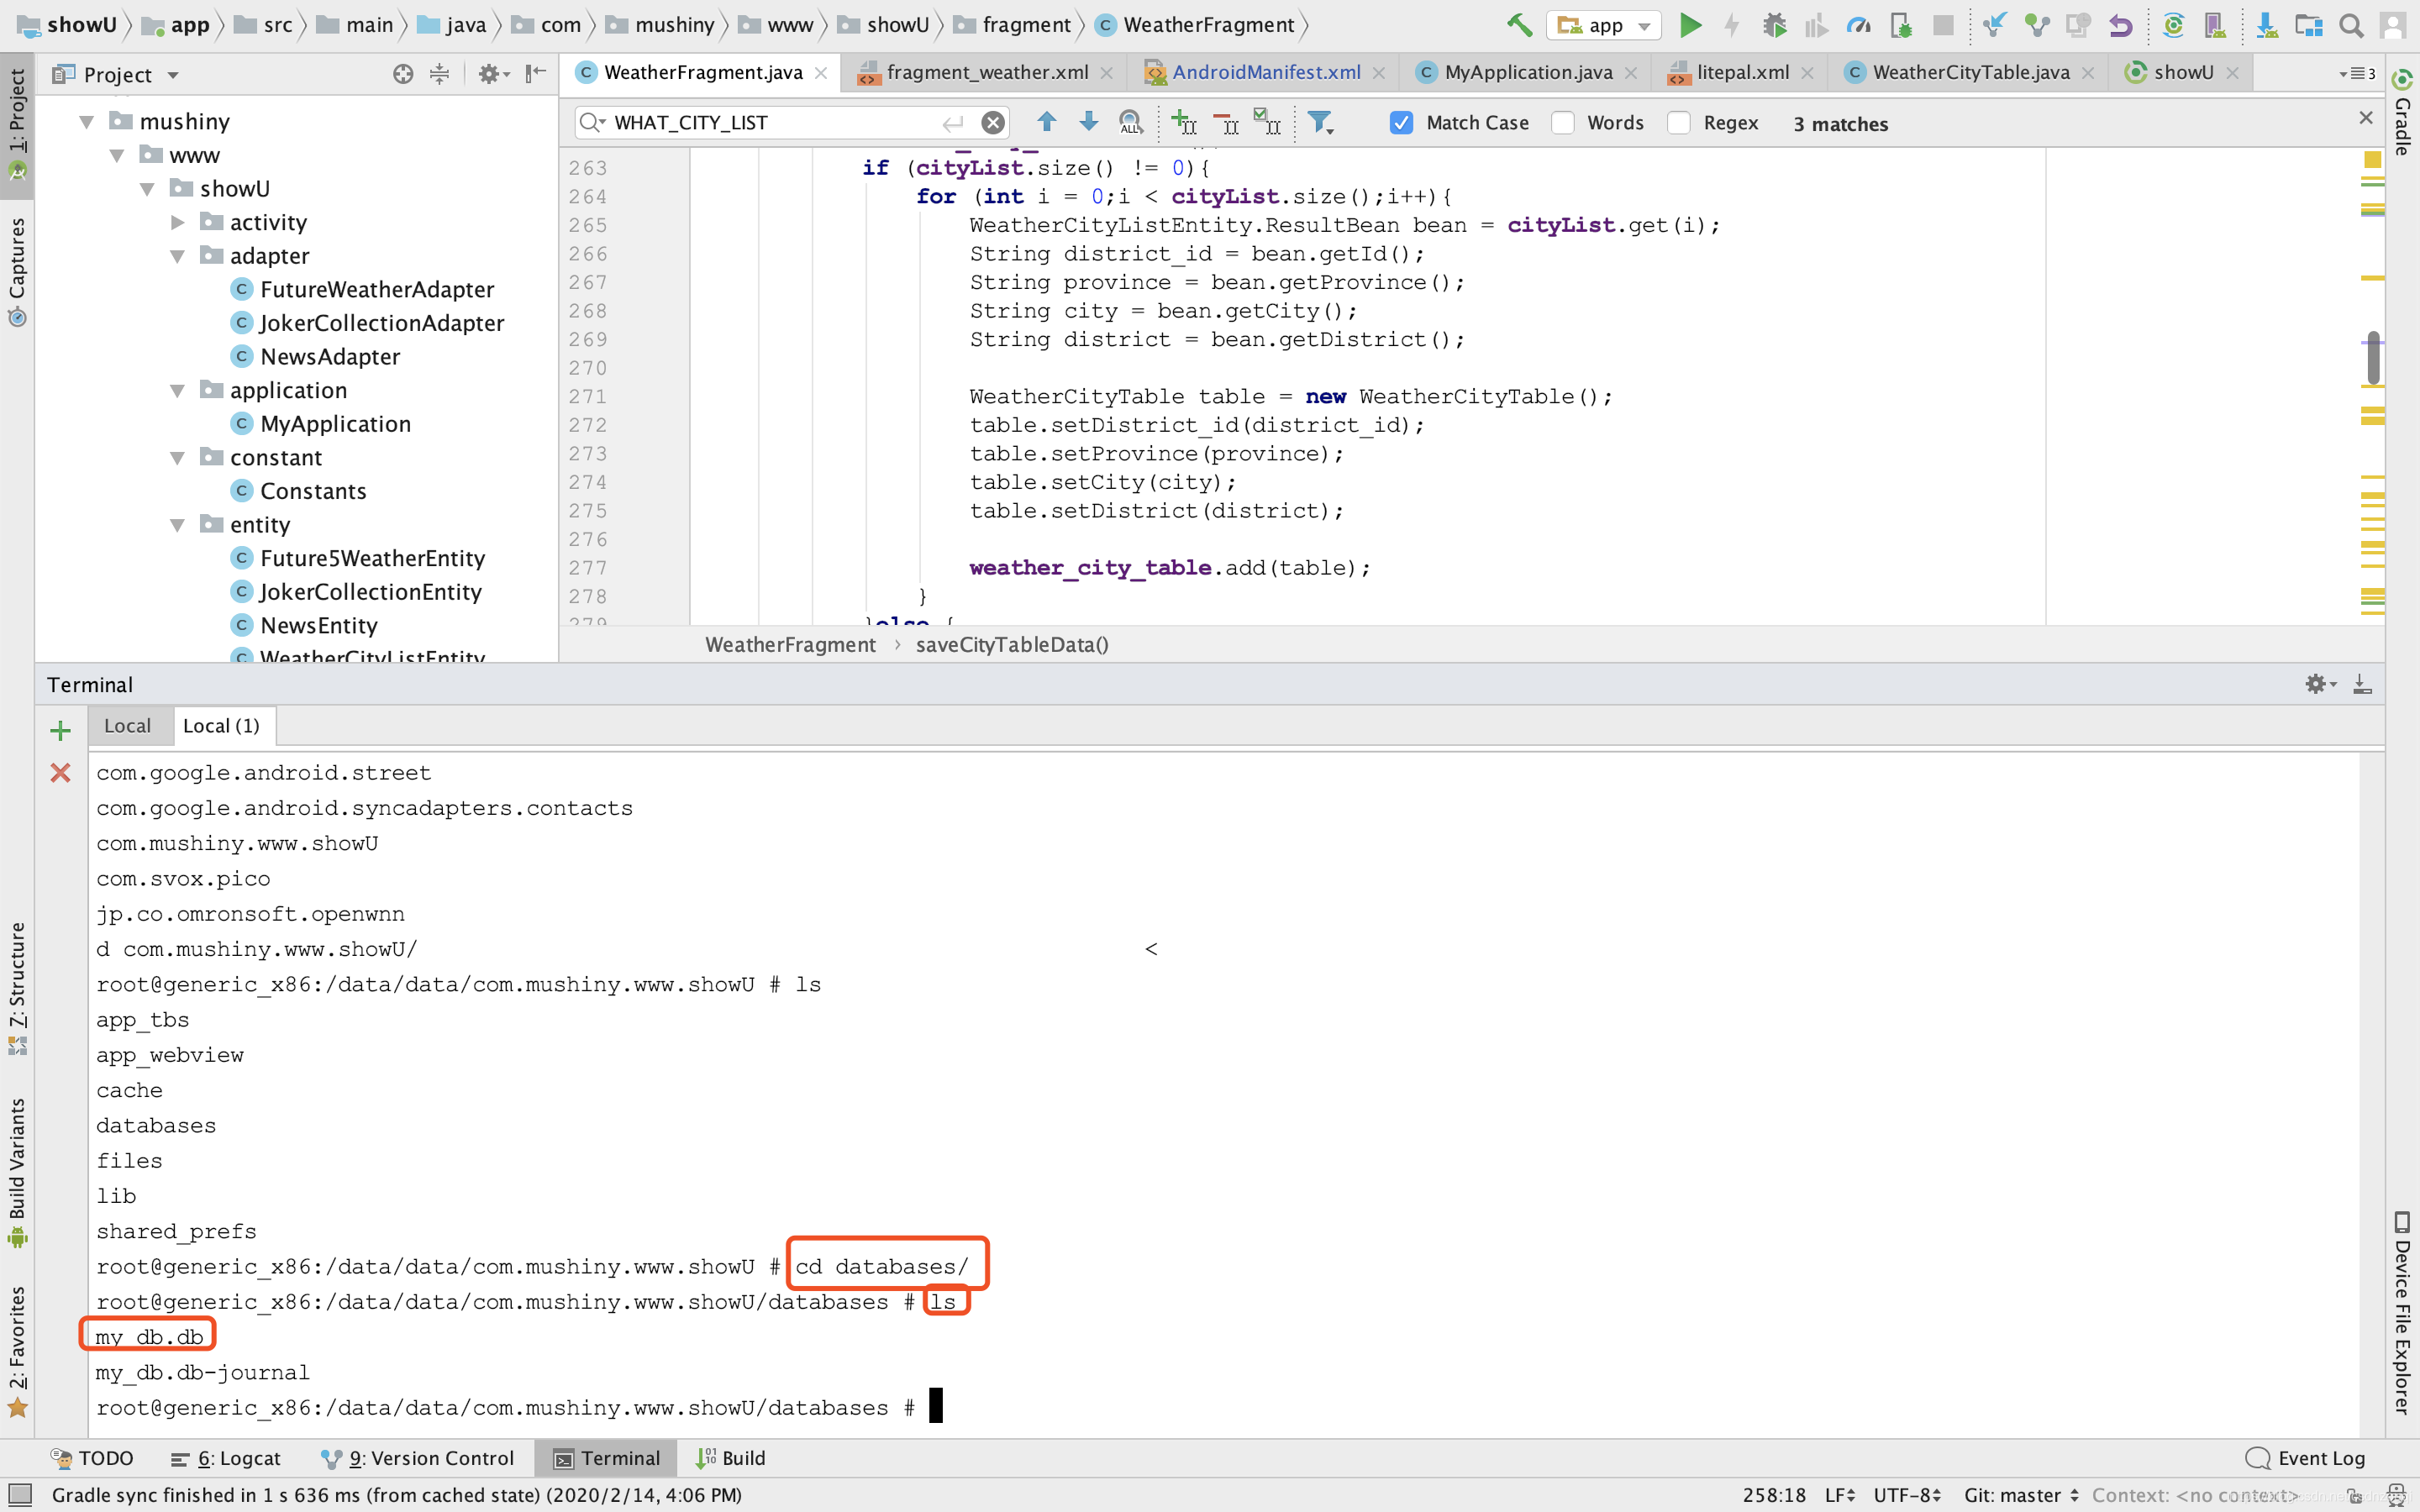Screen dimensions: 2420x1512
Task: Select the Local terminal tab
Action: coord(127,726)
